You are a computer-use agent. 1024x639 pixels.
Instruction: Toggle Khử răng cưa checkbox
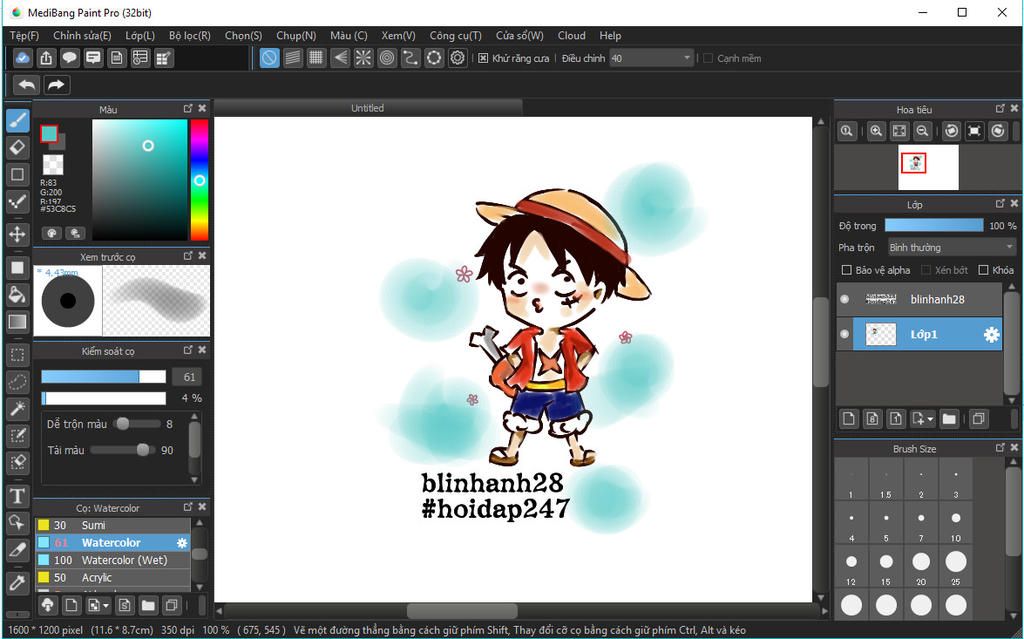click(x=483, y=58)
